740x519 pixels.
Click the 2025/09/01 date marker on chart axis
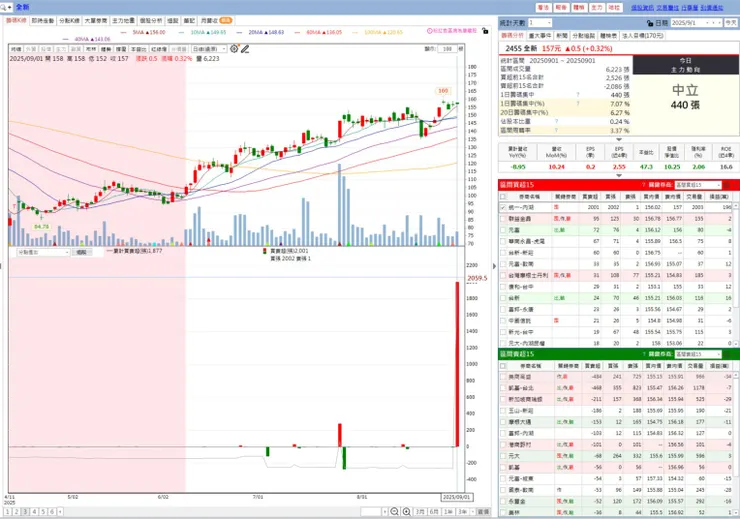tap(456, 497)
